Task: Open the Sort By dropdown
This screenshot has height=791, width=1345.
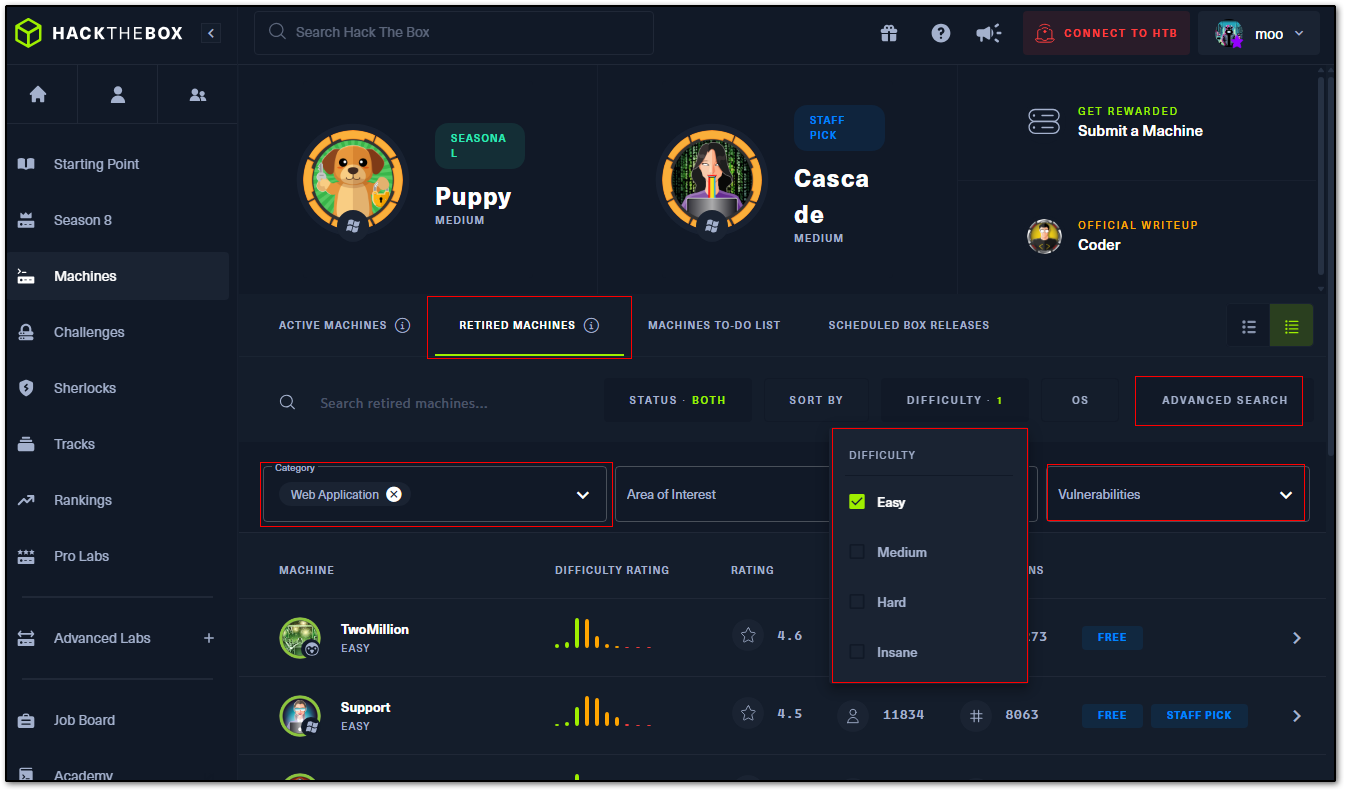Action: [816, 400]
